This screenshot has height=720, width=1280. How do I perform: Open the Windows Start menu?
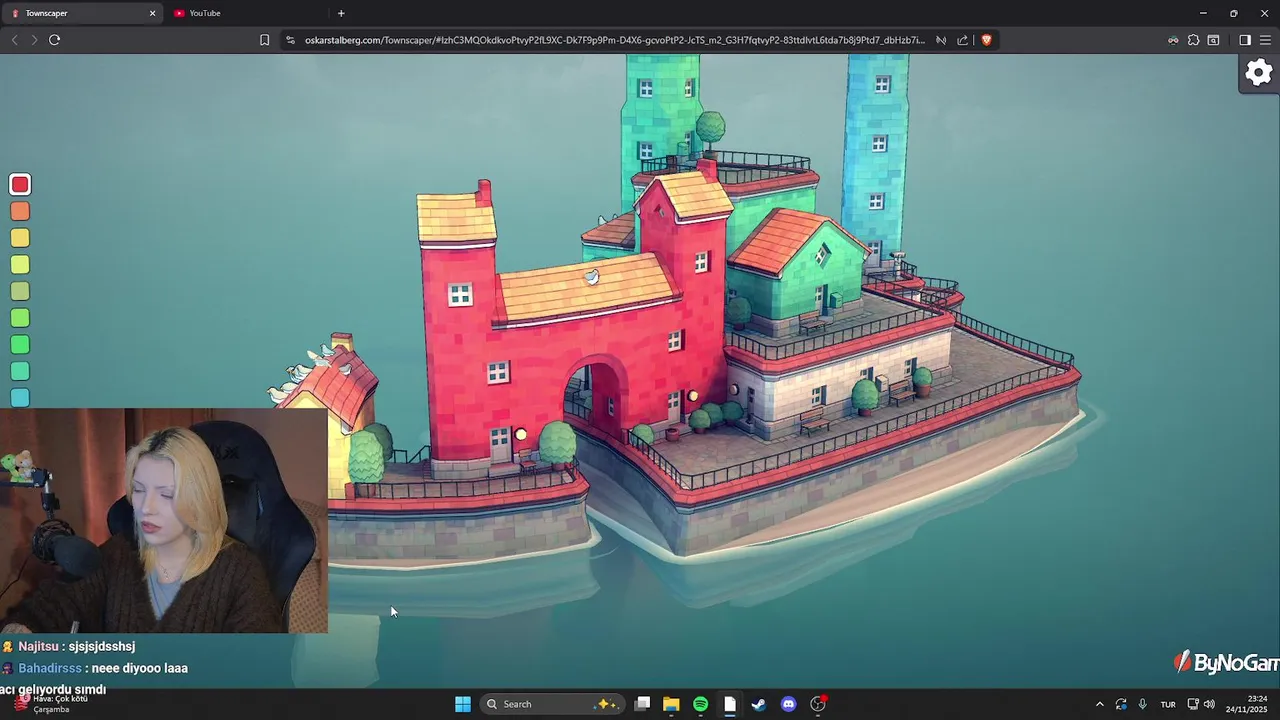[463, 704]
